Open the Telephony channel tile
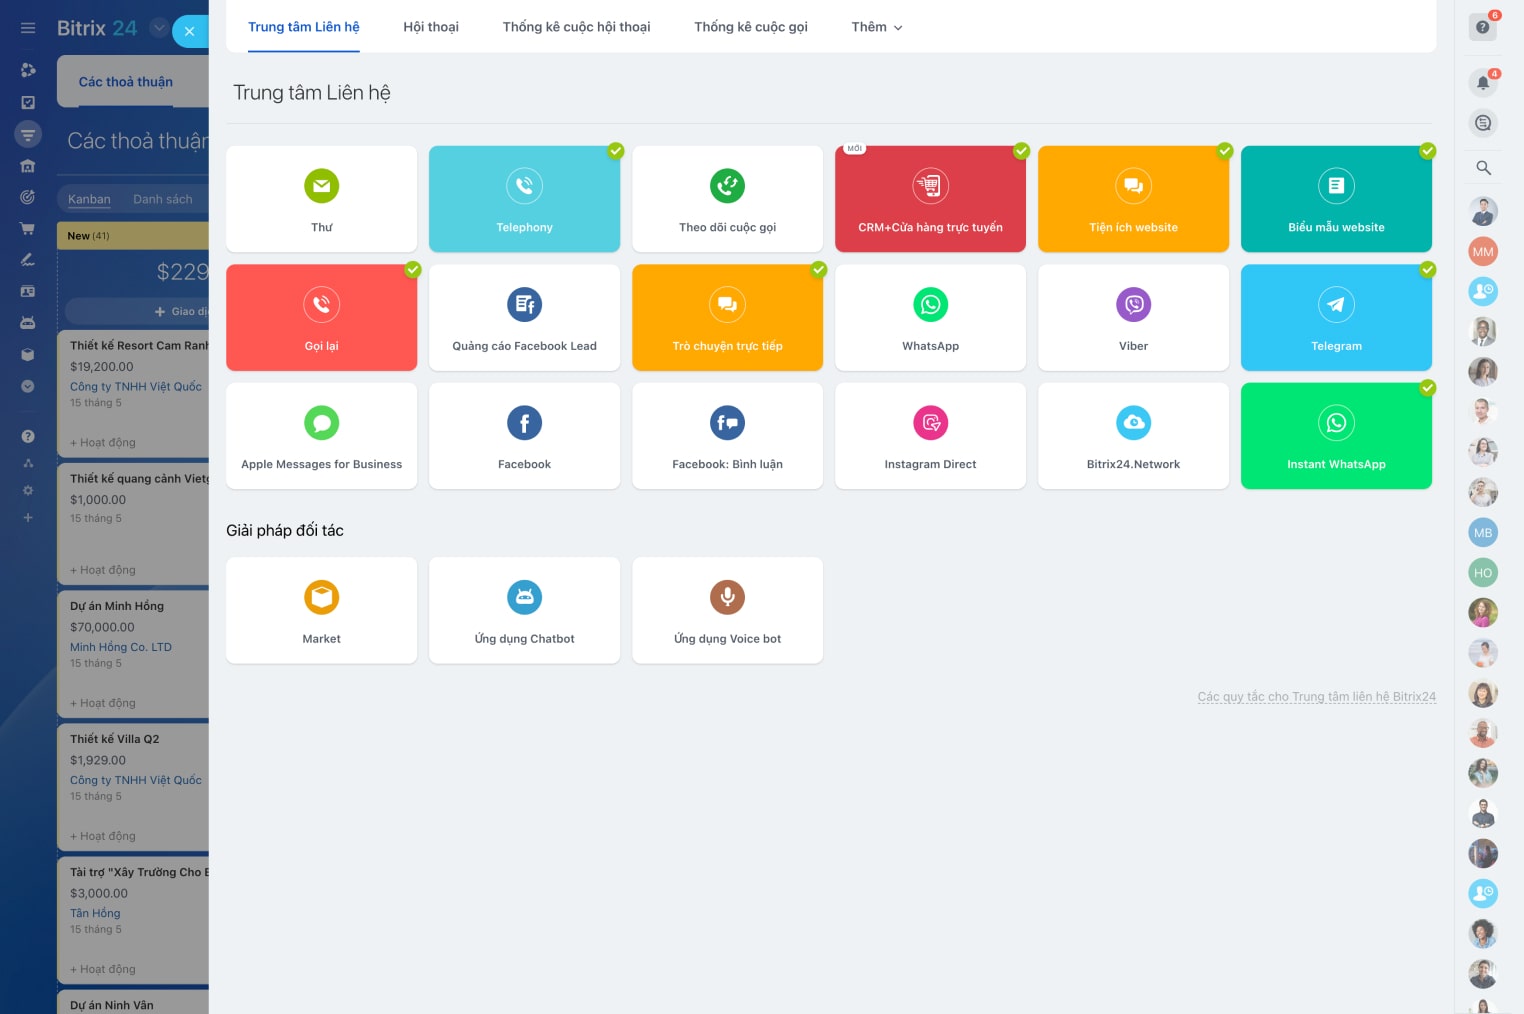Image resolution: width=1524 pixels, height=1014 pixels. pos(524,199)
